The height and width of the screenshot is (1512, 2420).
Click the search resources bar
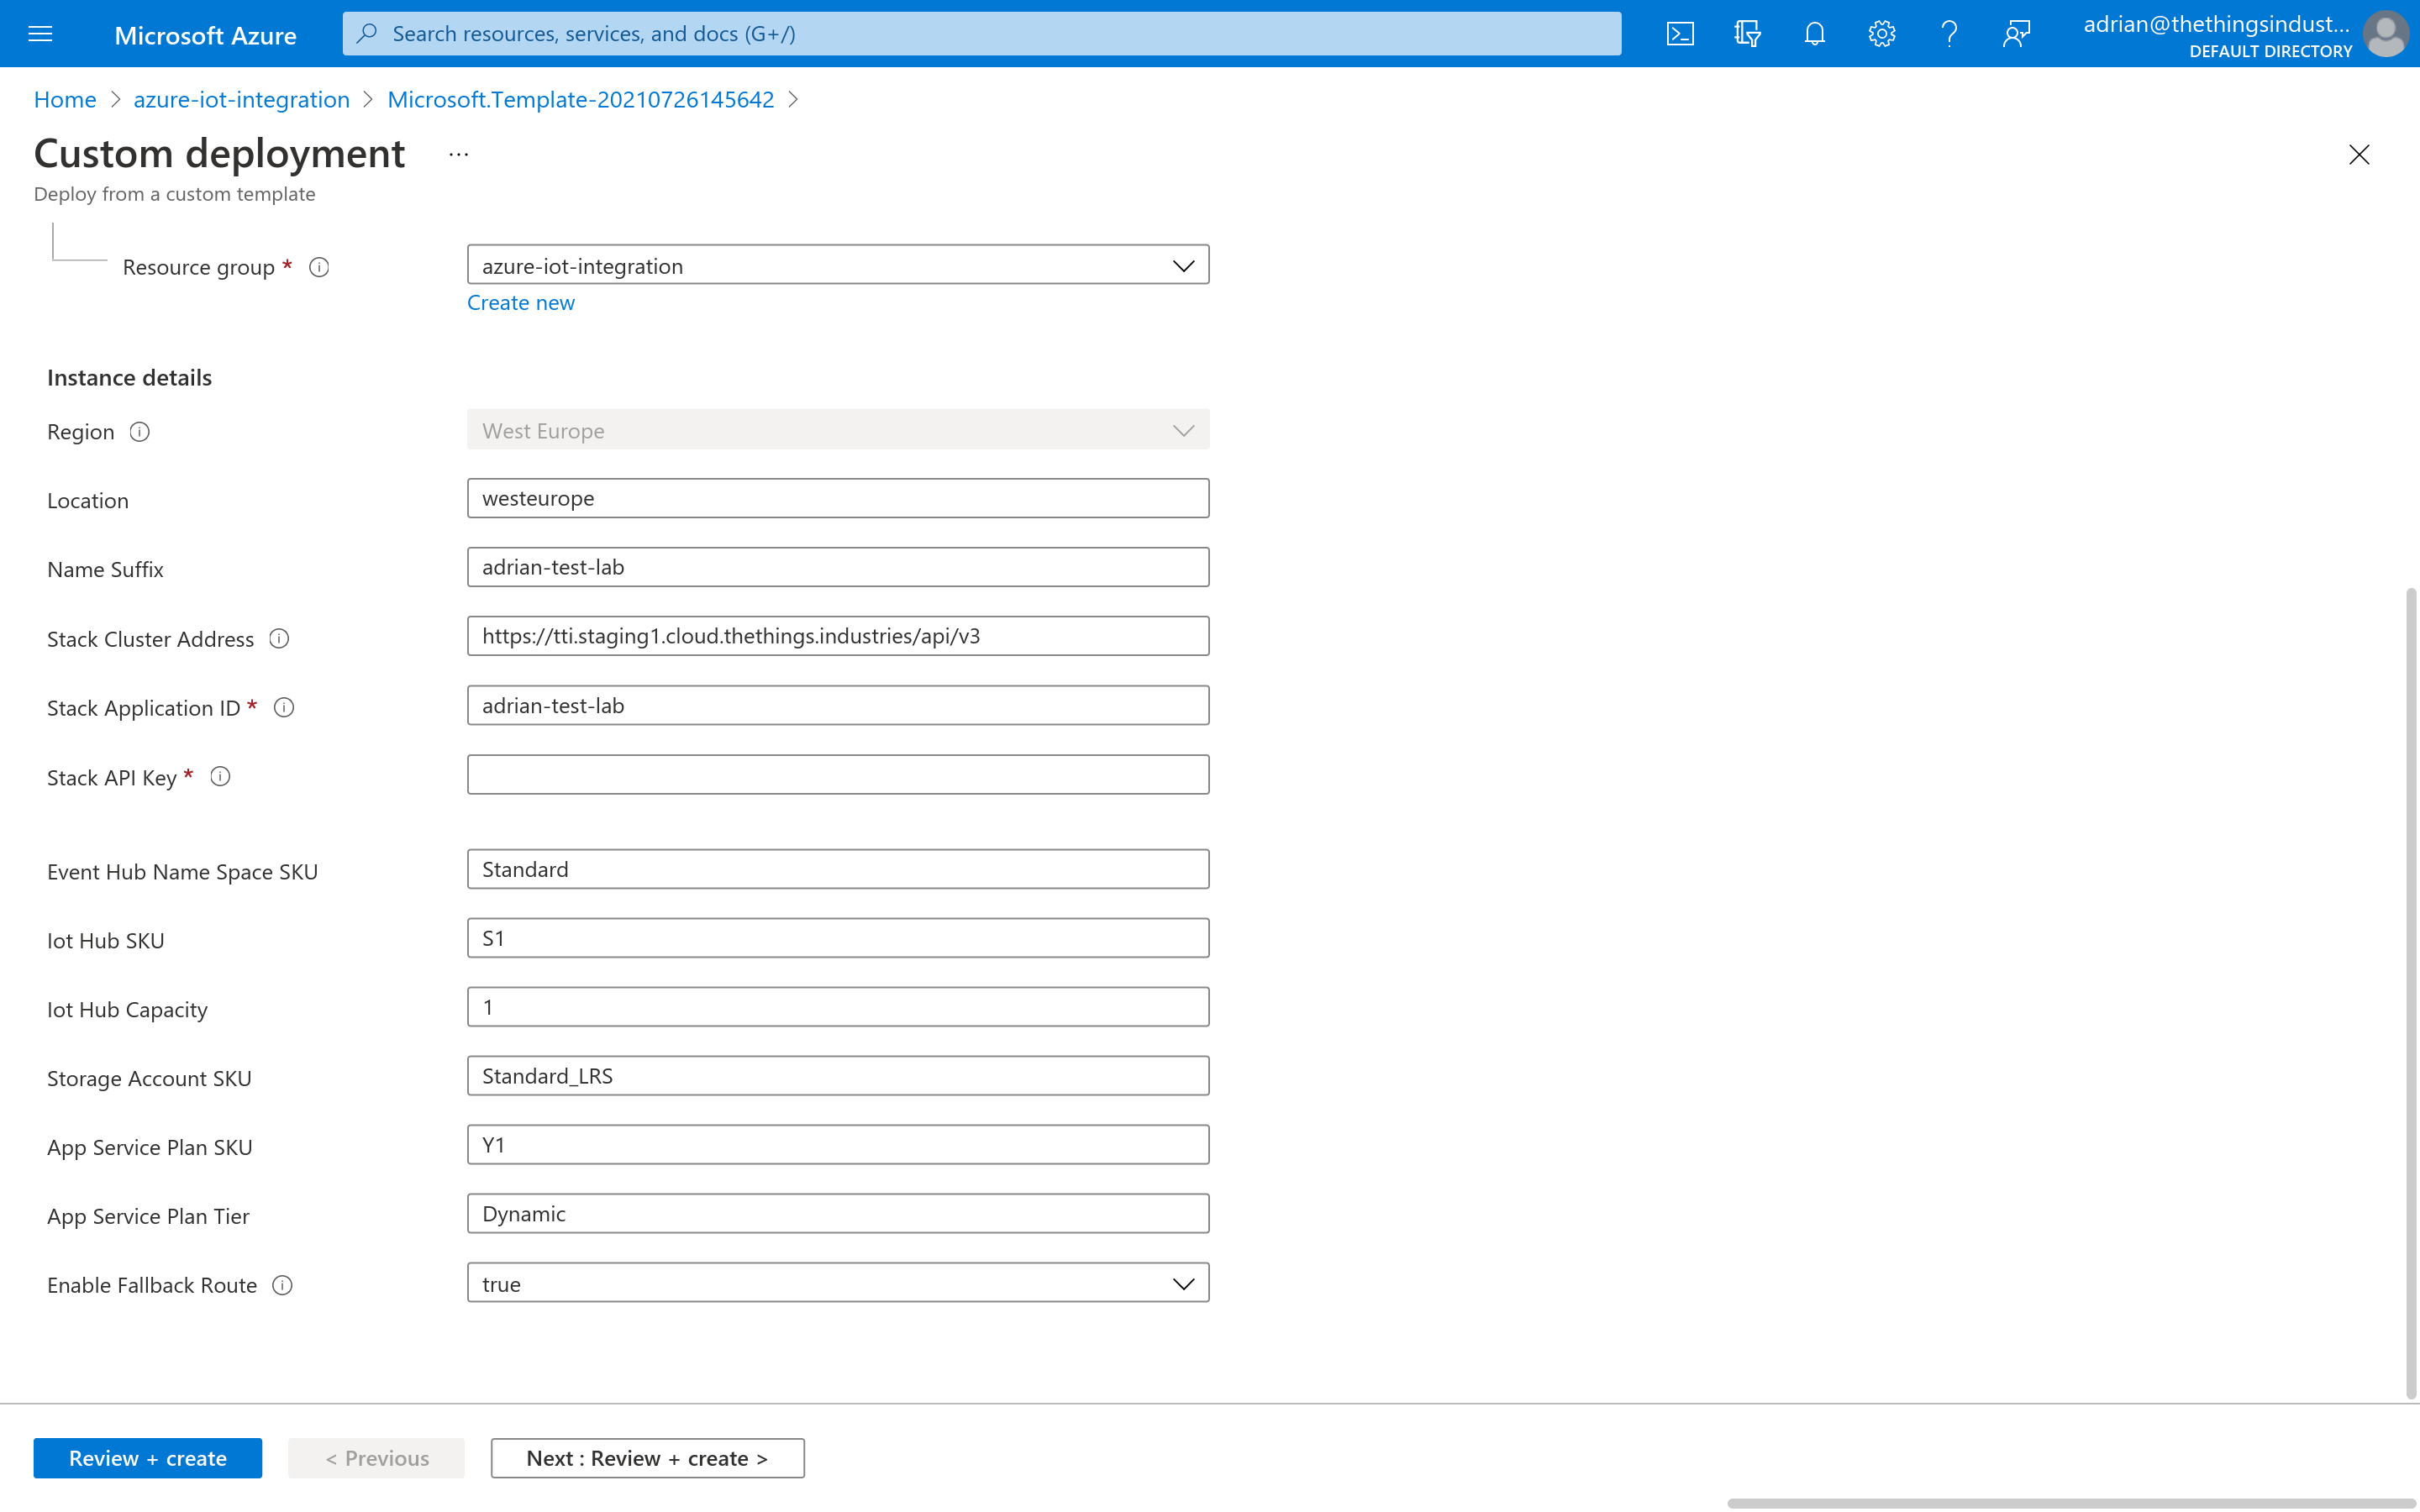tap(980, 33)
